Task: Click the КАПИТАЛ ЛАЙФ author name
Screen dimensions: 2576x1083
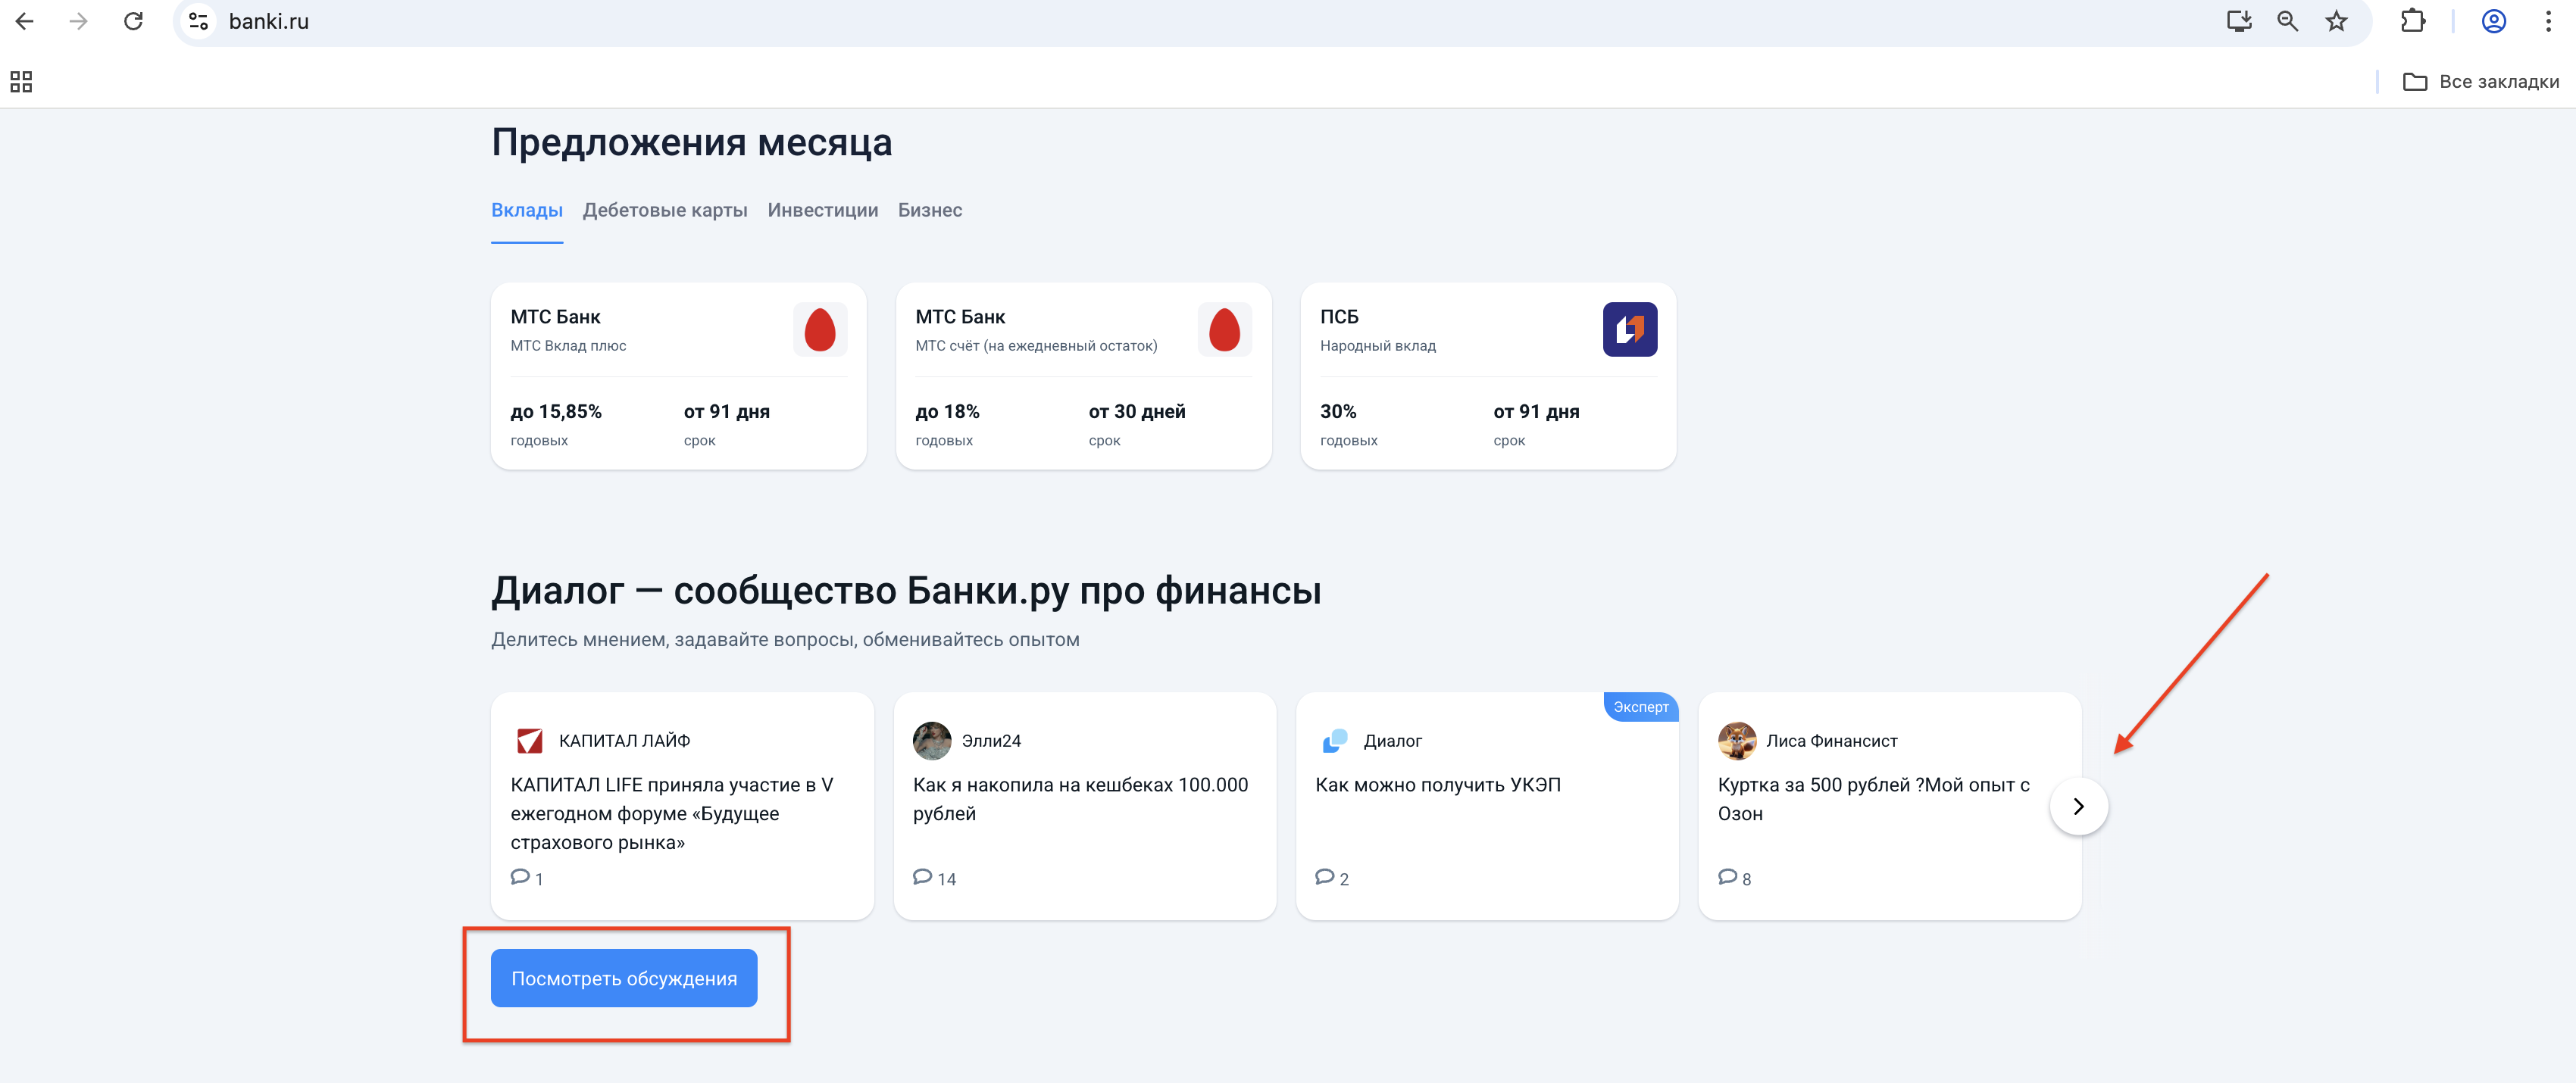Action: pos(624,741)
